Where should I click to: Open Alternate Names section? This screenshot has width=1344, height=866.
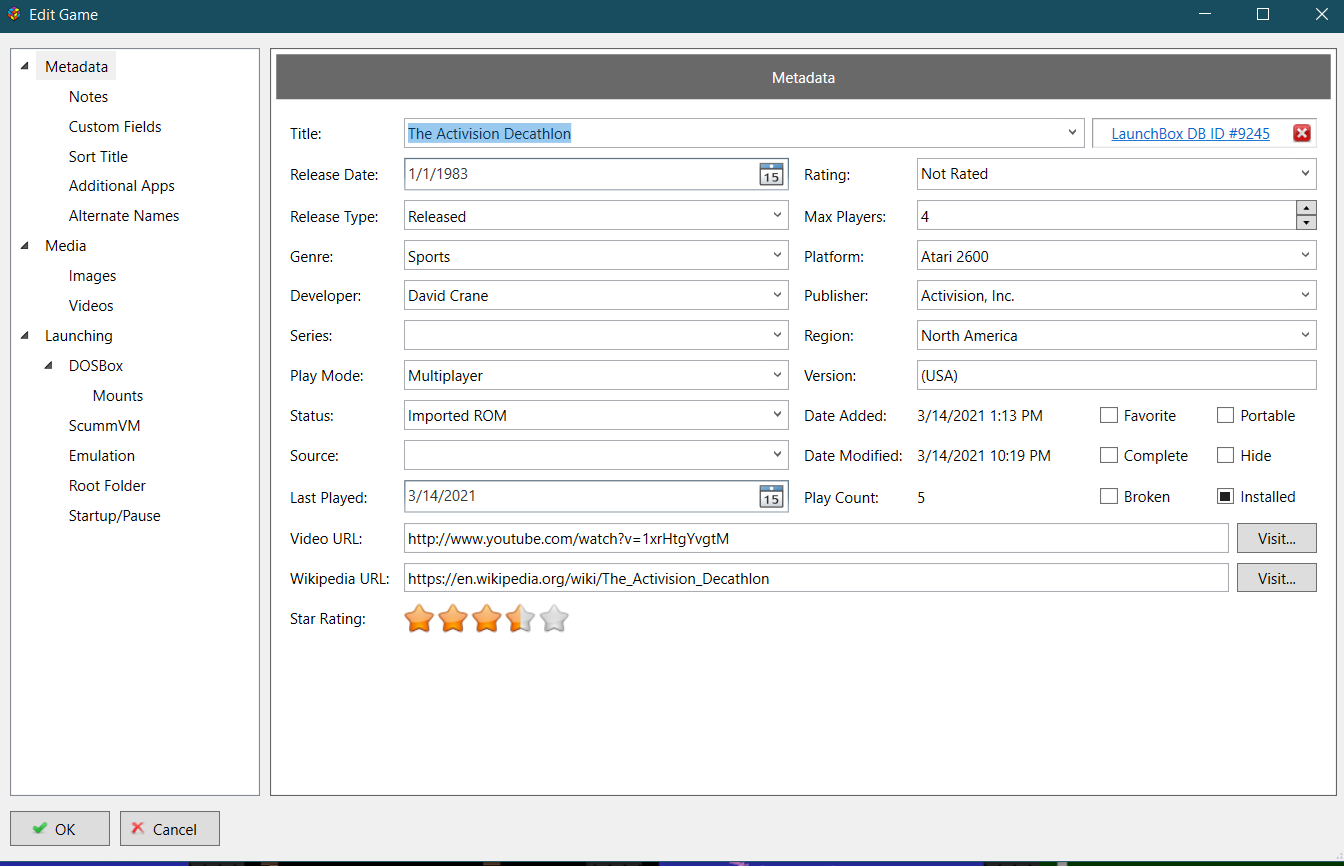pyautogui.click(x=124, y=216)
